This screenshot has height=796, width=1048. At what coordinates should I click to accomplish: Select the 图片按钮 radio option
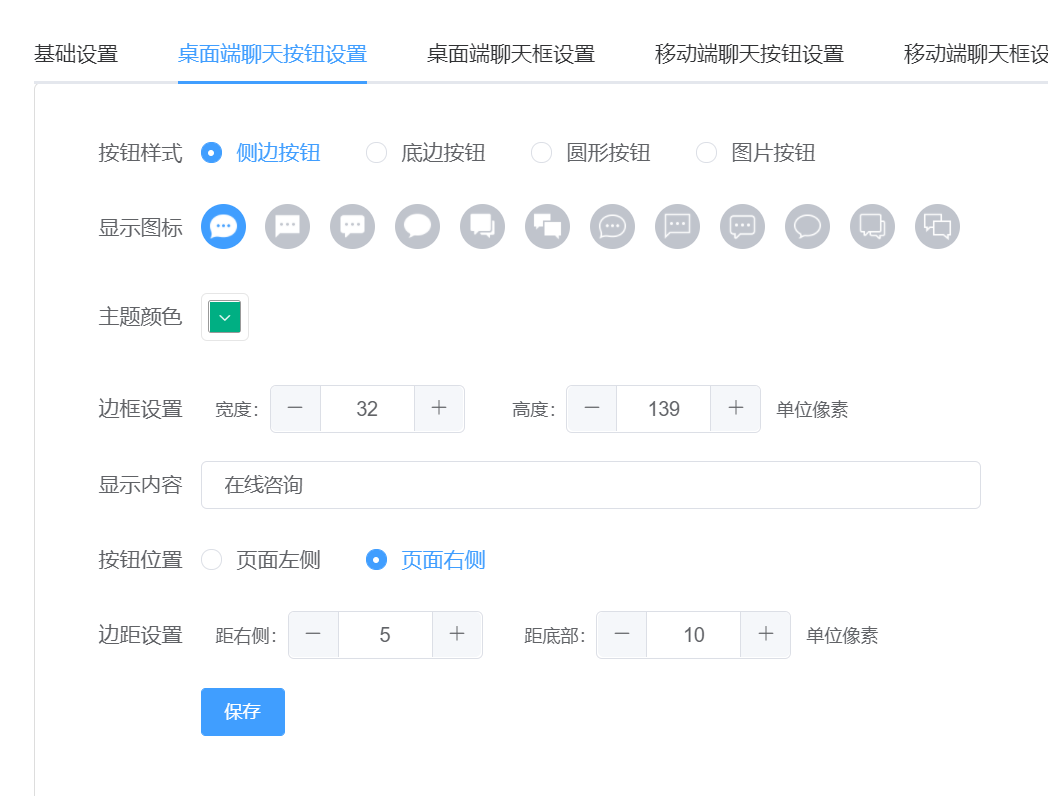(706, 153)
